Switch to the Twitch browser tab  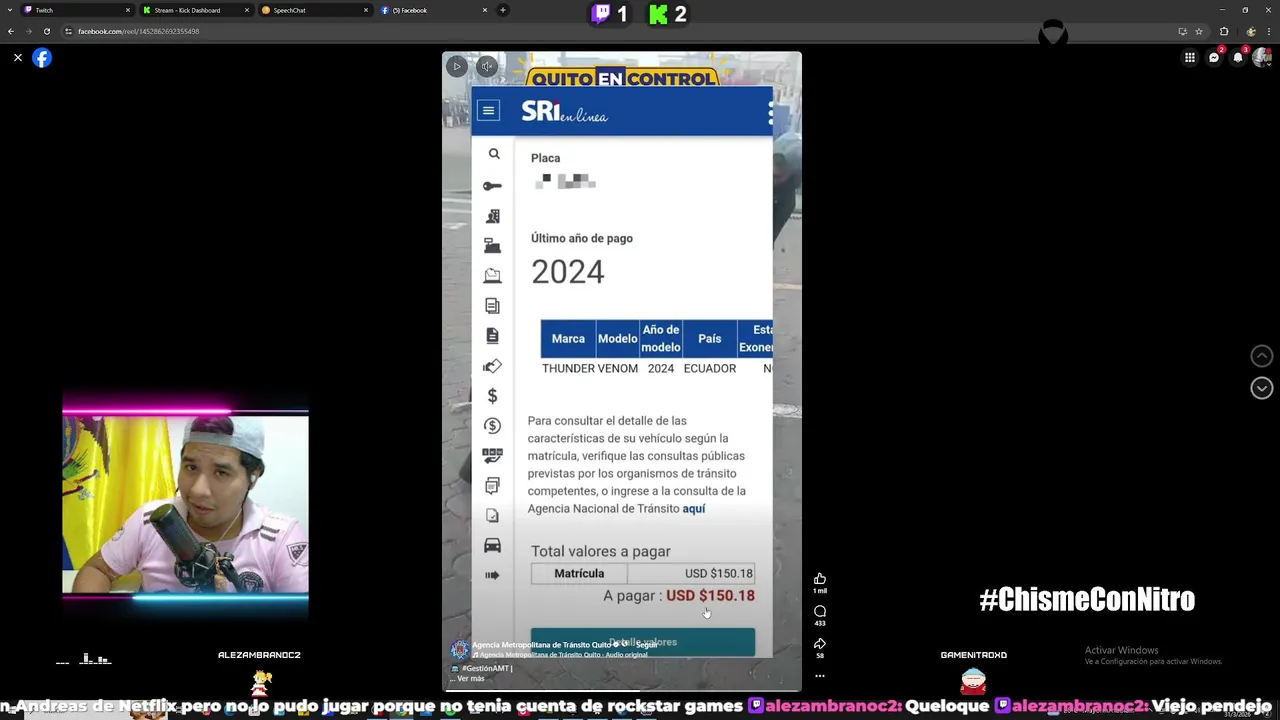coord(75,10)
